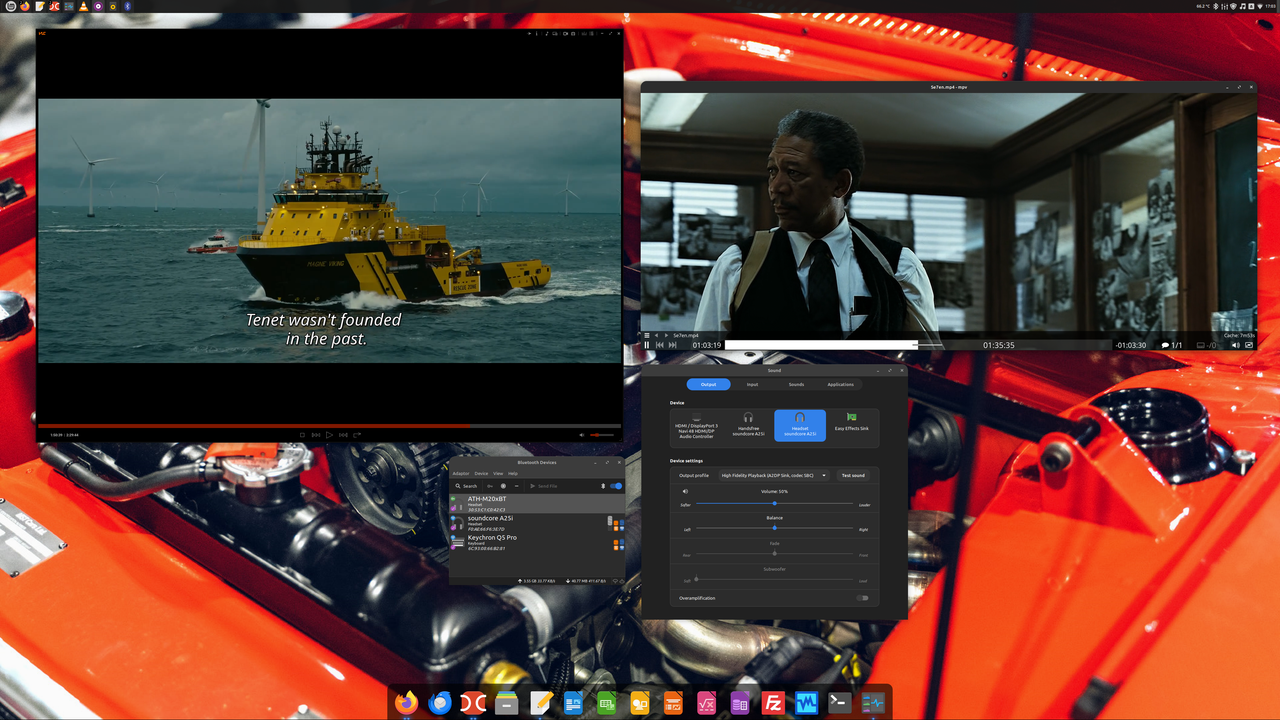
Task: Open Terminal from the dock
Action: tap(840, 703)
